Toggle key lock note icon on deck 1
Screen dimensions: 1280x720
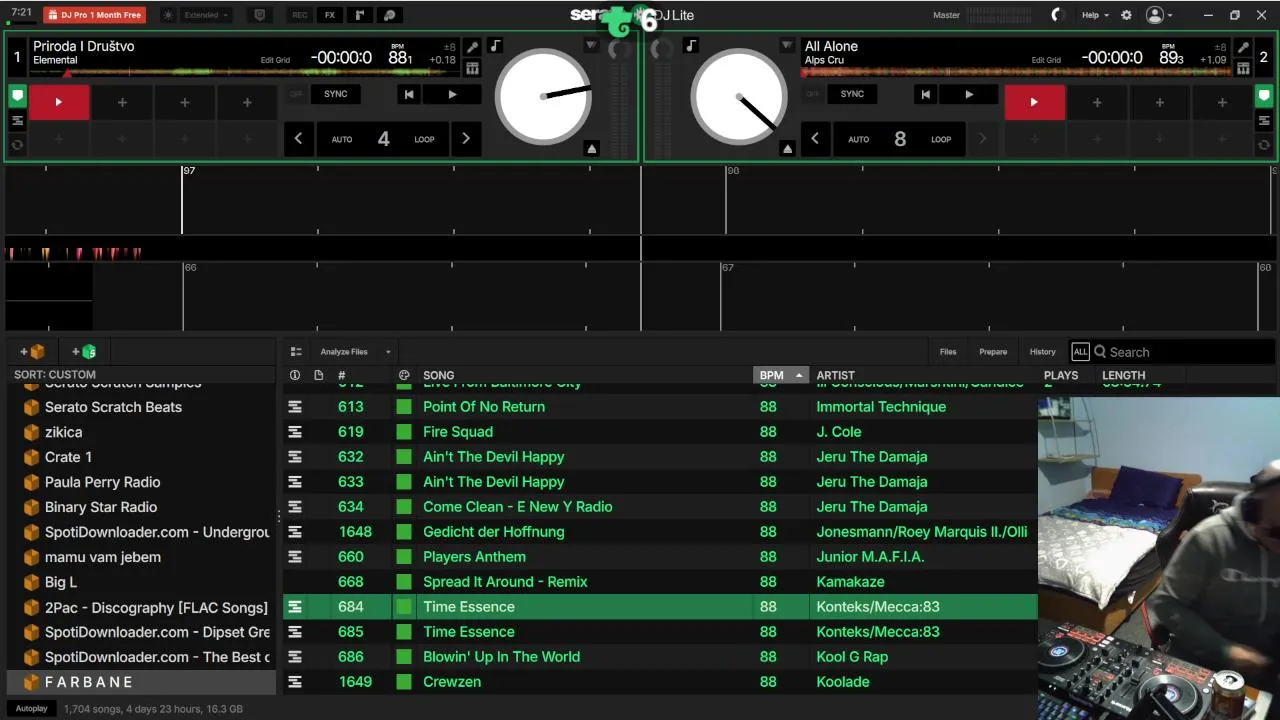click(496, 46)
